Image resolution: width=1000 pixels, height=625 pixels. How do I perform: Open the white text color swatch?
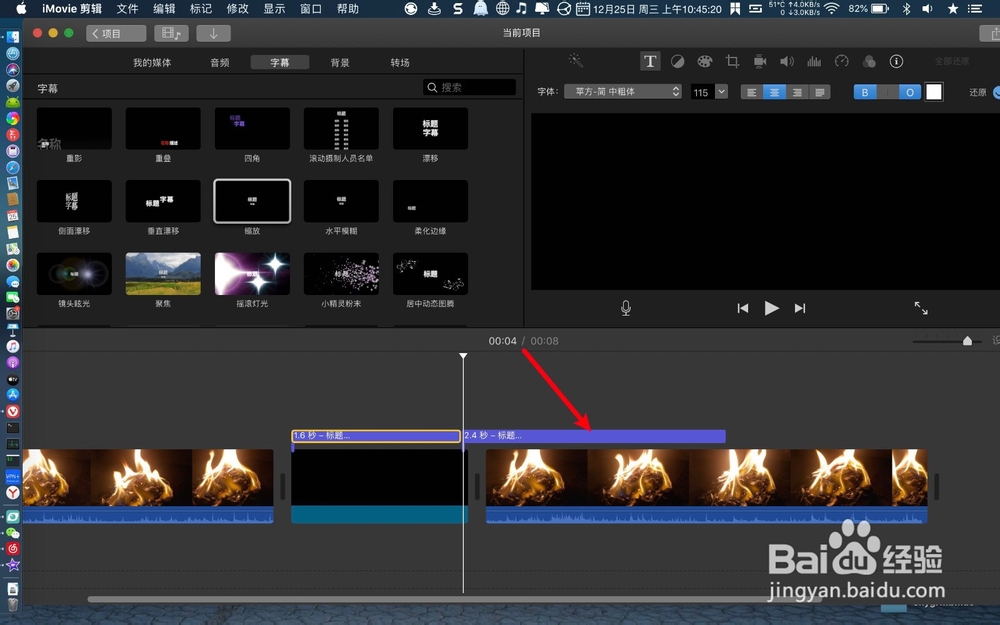pyautogui.click(x=934, y=92)
